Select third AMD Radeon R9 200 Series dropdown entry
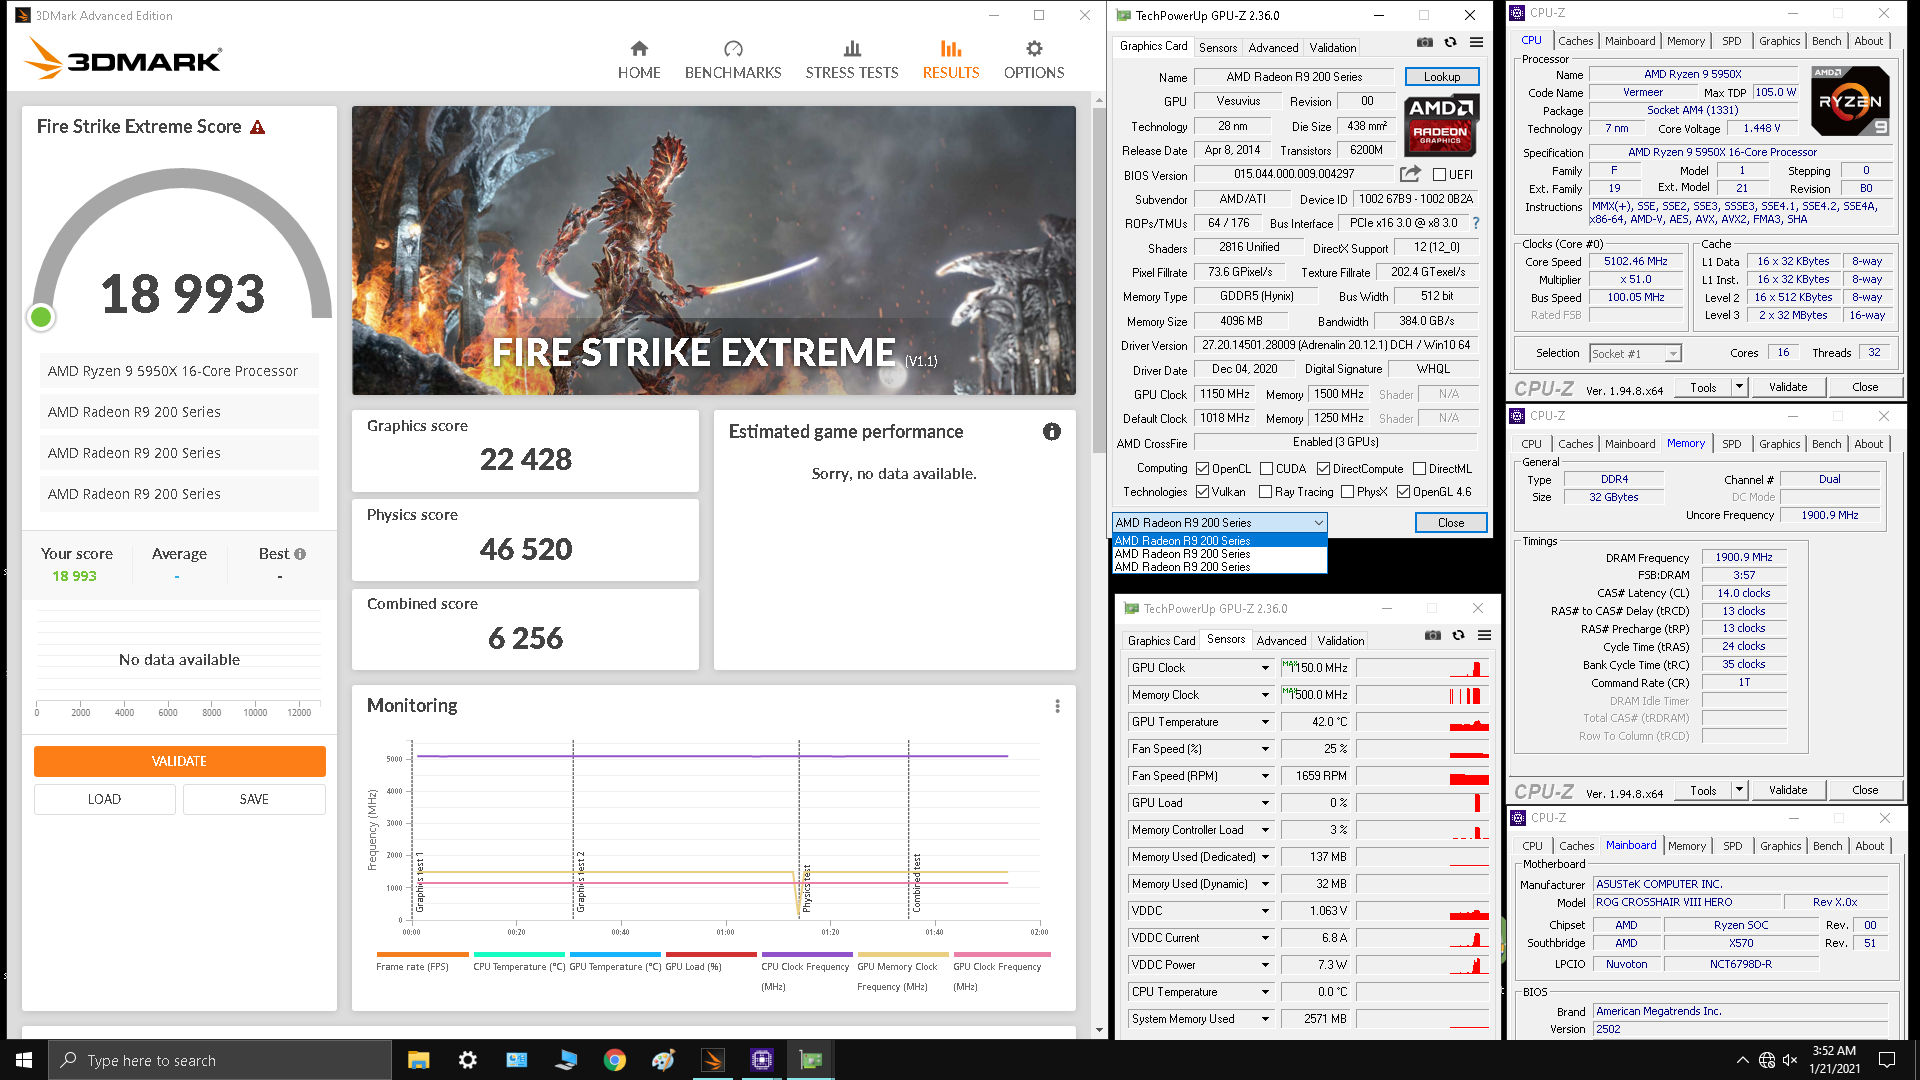The height and width of the screenshot is (1080, 1920). click(1219, 567)
